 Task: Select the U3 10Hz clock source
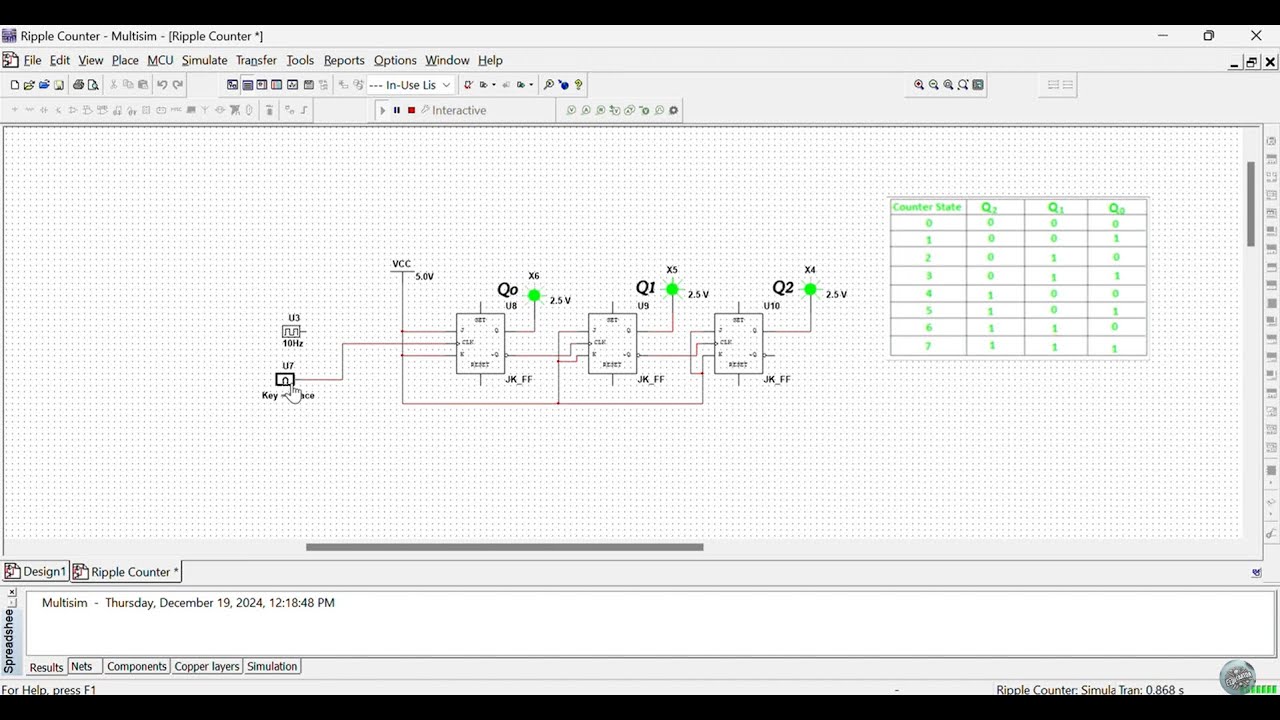[291, 331]
